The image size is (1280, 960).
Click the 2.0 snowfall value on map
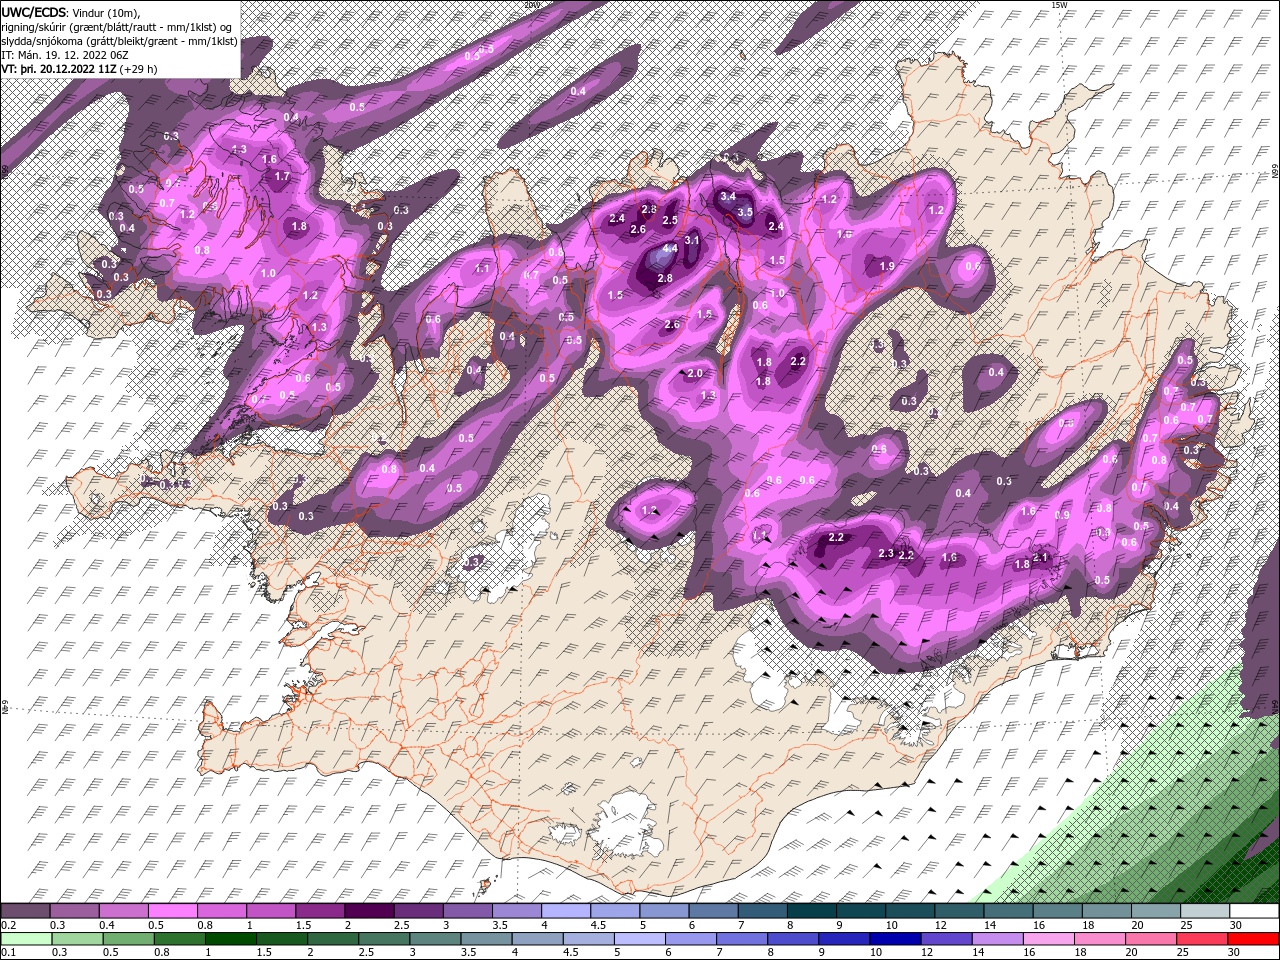tap(696, 374)
